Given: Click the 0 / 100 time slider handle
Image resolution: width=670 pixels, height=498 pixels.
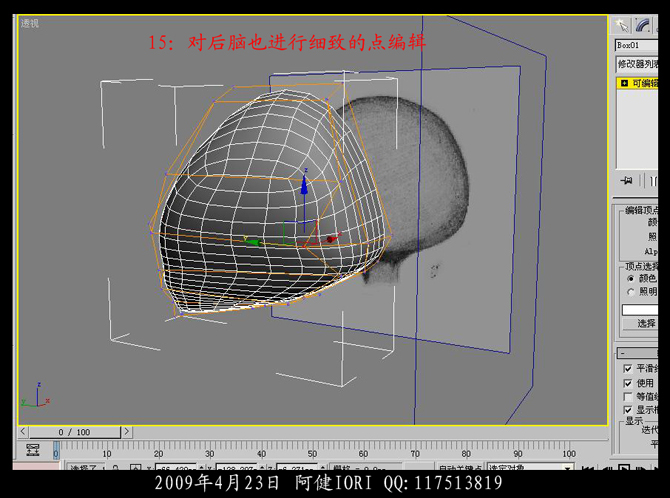Looking at the screenshot, I should tap(74, 432).
